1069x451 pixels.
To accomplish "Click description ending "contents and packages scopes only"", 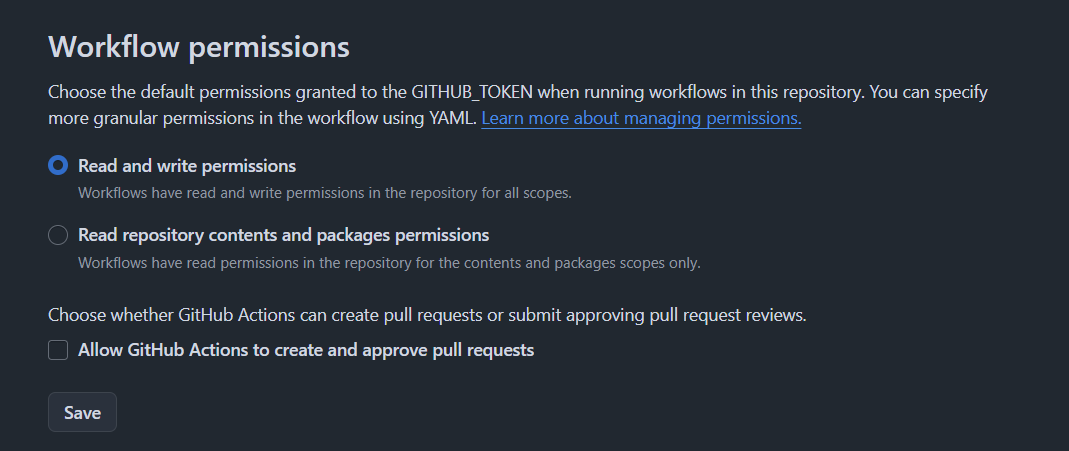I will click(x=389, y=262).
